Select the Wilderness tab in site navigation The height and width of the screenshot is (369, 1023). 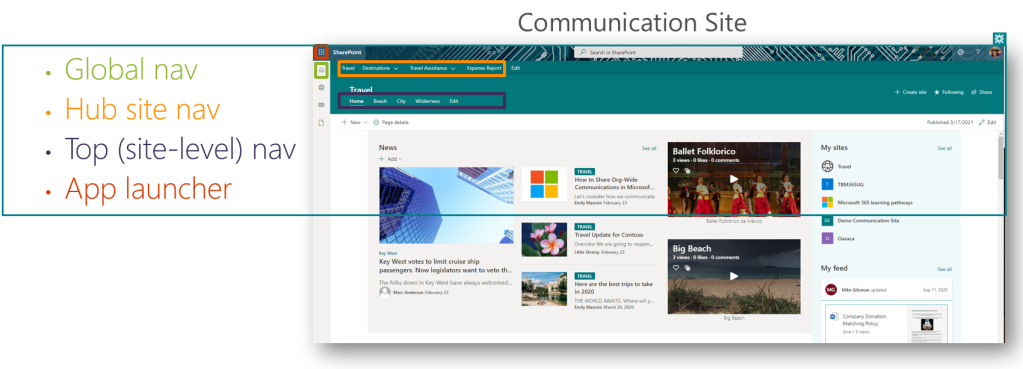427,101
